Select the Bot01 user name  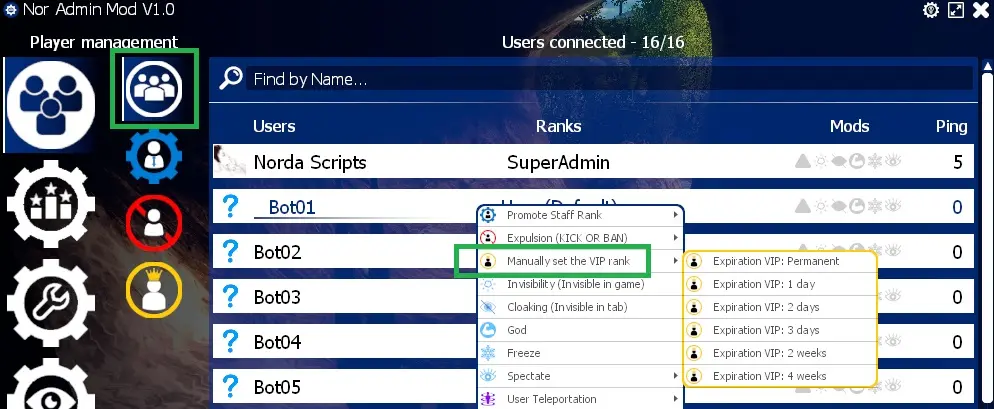pos(292,207)
